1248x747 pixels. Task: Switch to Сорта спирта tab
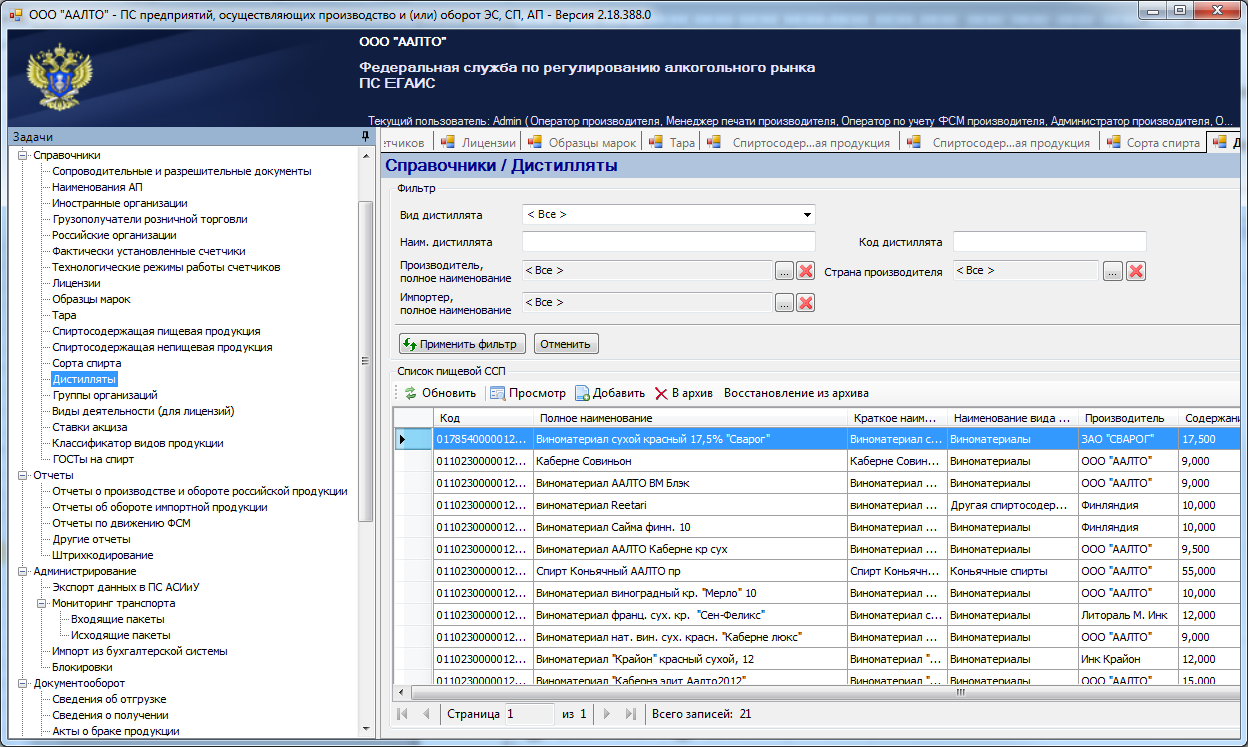pos(1152,142)
